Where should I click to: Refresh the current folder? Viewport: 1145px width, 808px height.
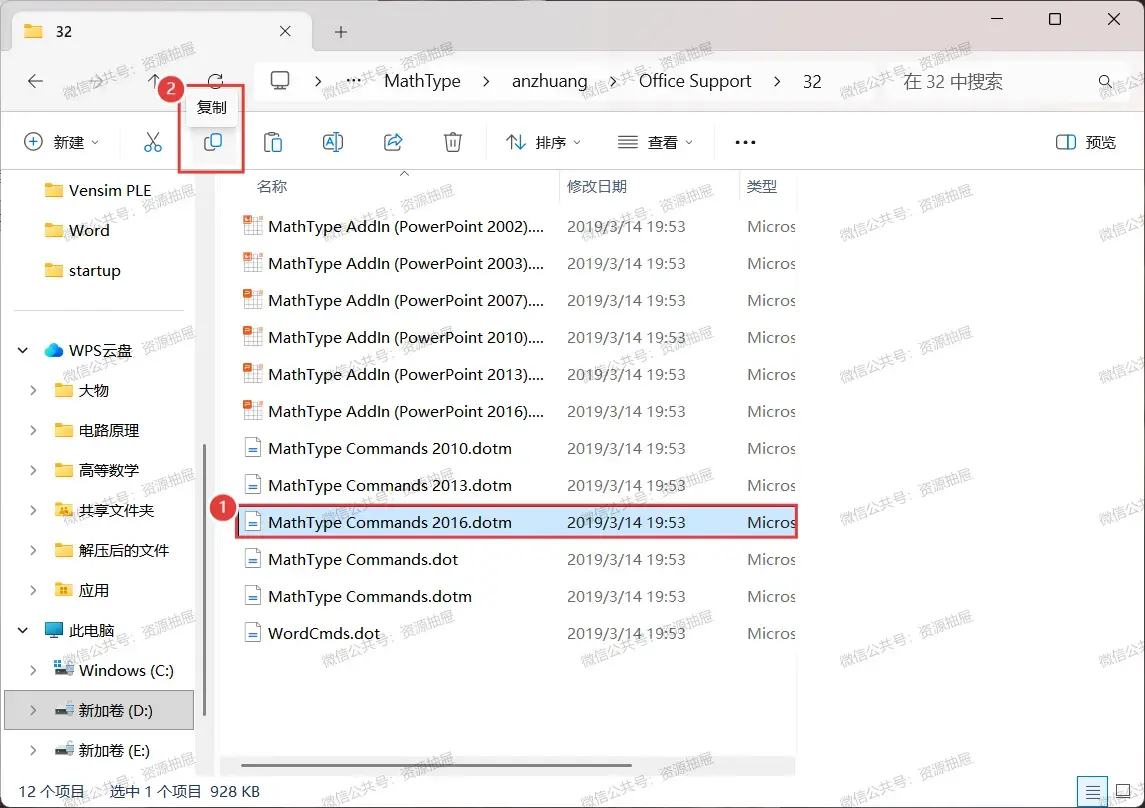tap(215, 81)
